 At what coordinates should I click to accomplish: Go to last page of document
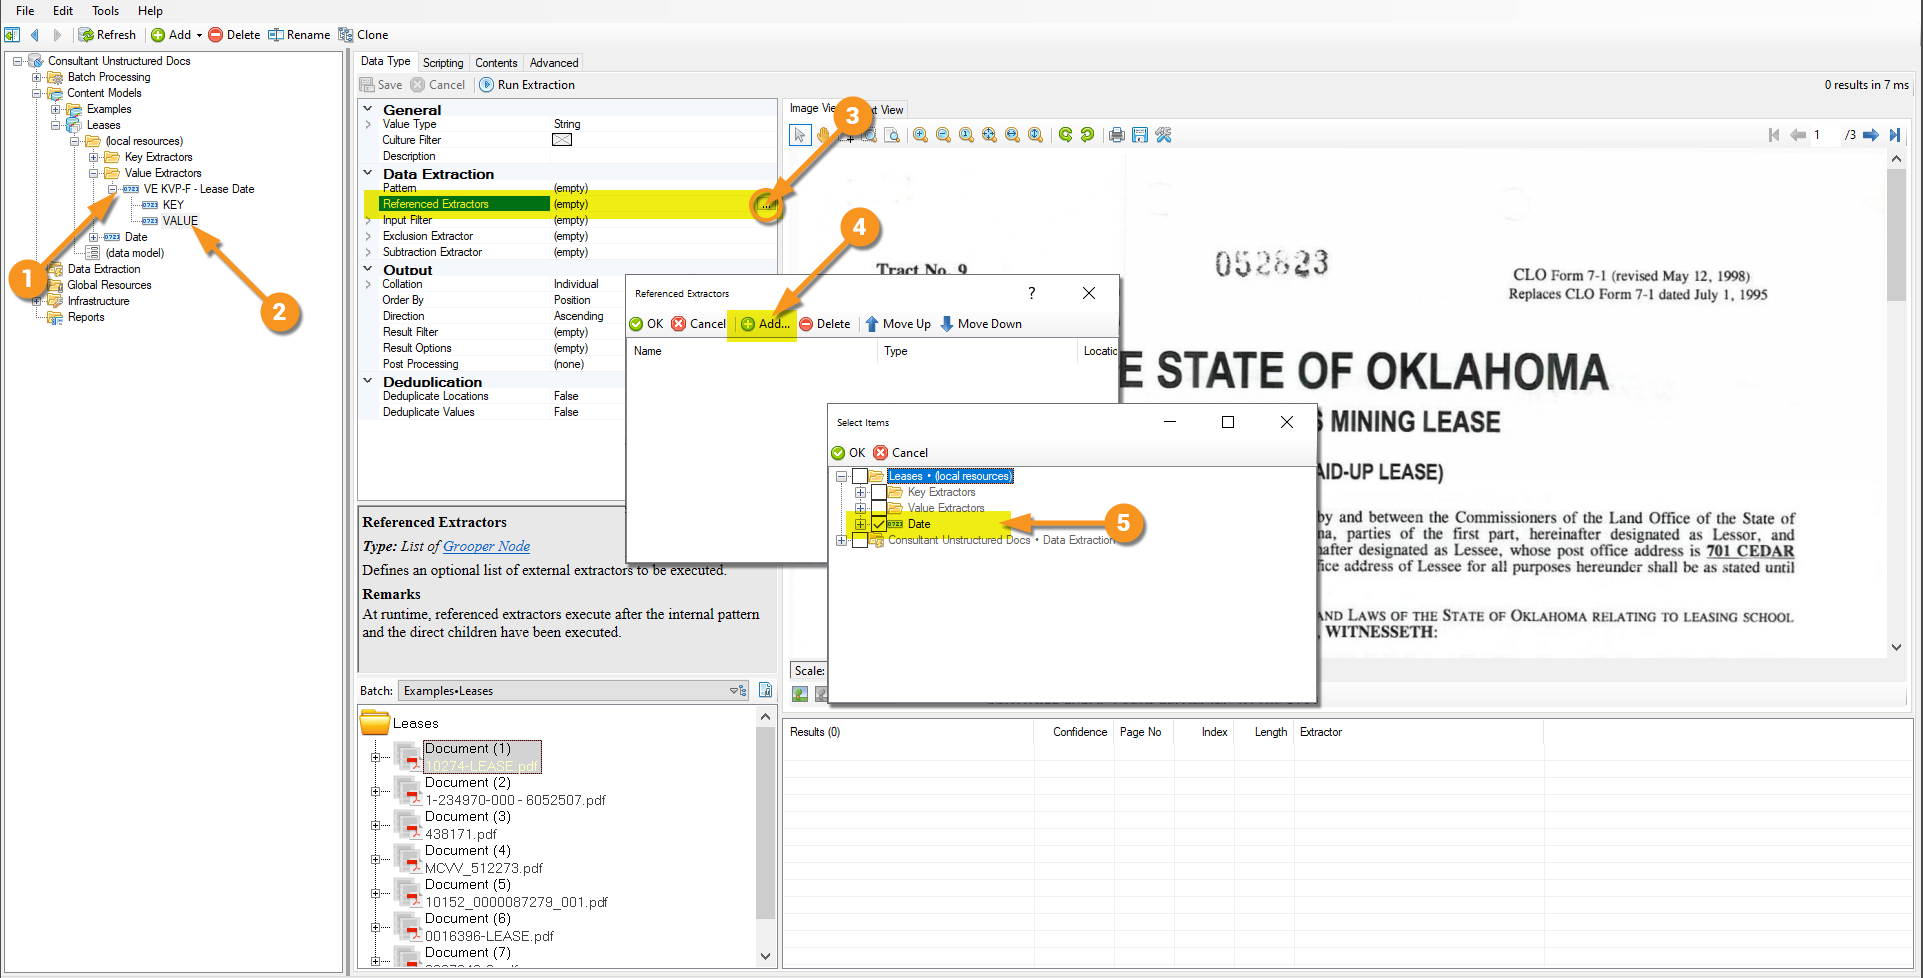1894,135
